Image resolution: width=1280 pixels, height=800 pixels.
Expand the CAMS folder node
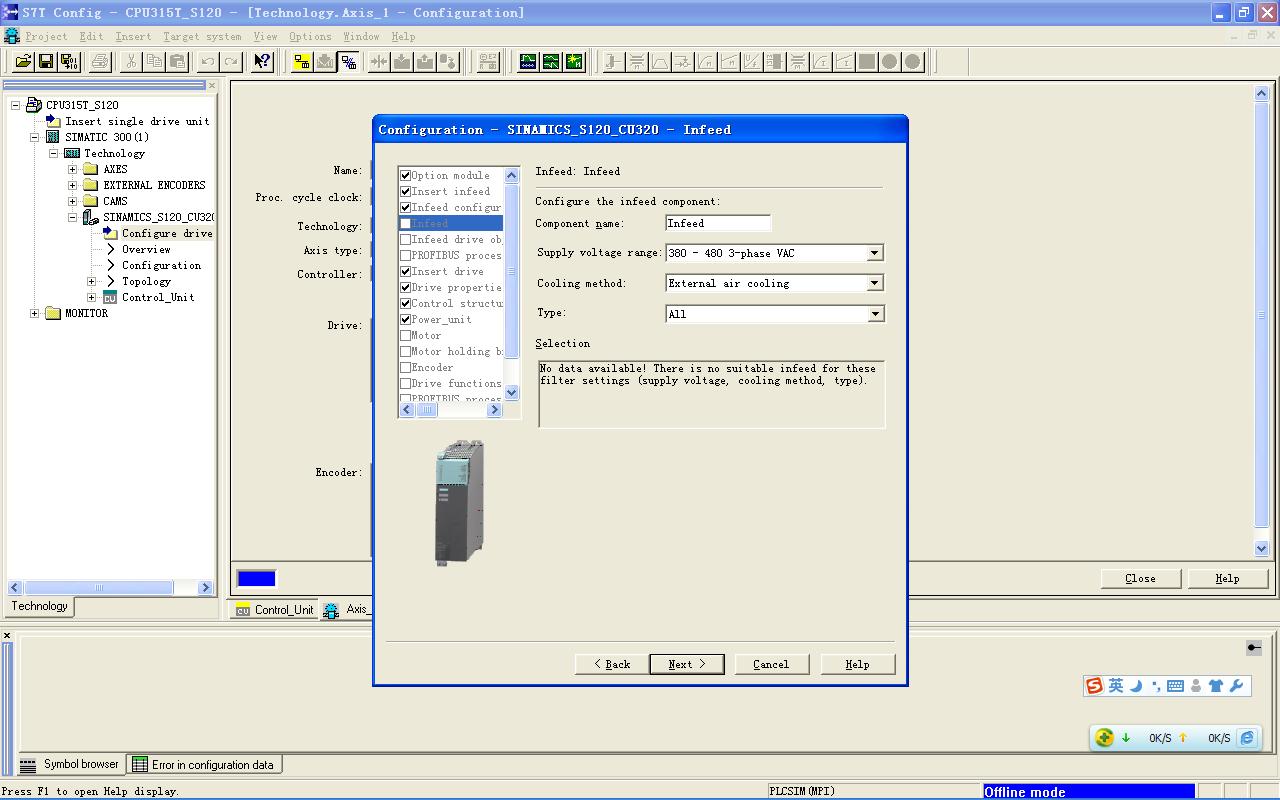[72, 201]
